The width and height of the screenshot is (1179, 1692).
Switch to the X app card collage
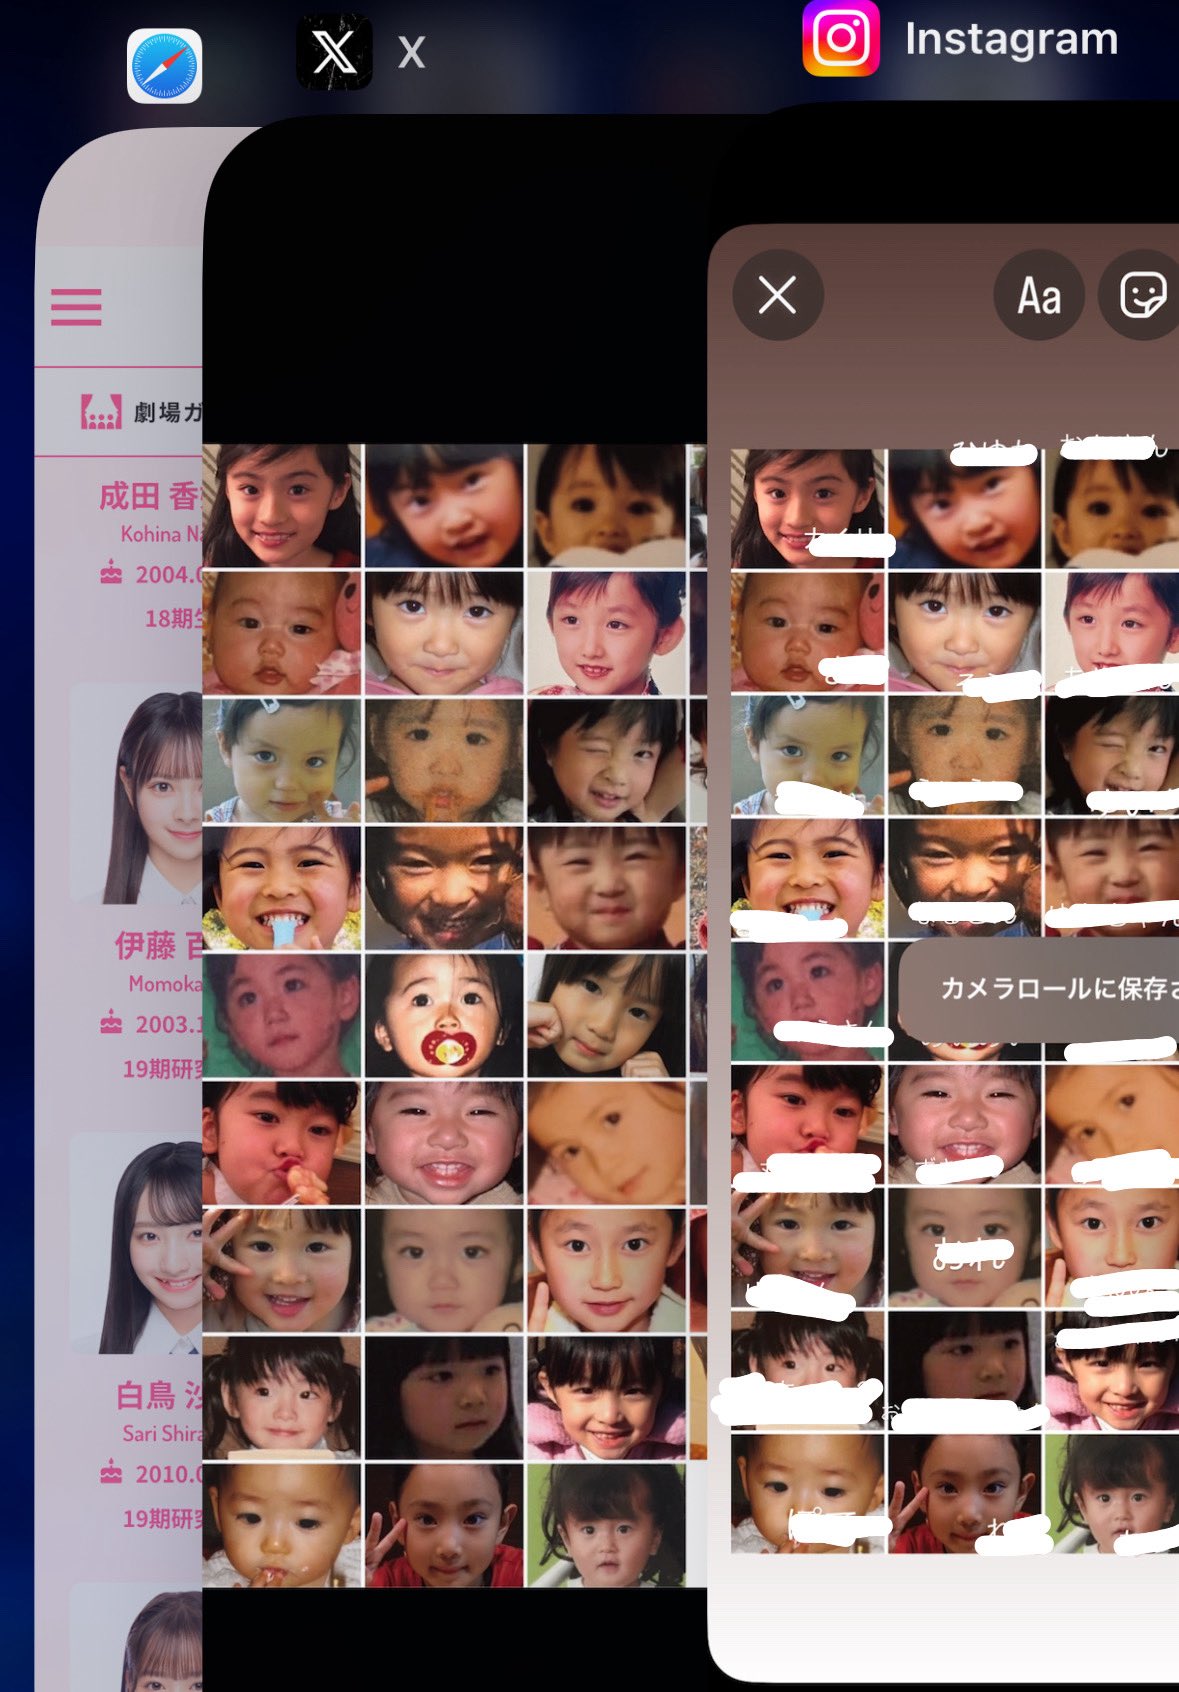(x=455, y=1015)
